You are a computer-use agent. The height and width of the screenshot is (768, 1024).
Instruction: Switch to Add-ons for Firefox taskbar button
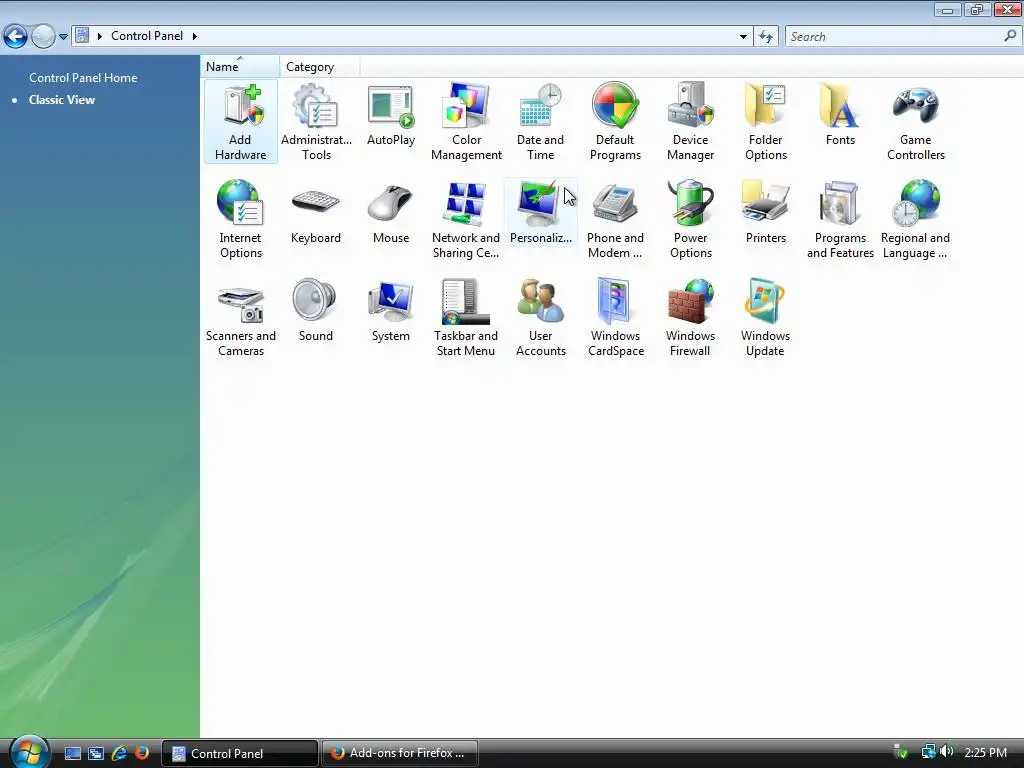click(x=400, y=754)
